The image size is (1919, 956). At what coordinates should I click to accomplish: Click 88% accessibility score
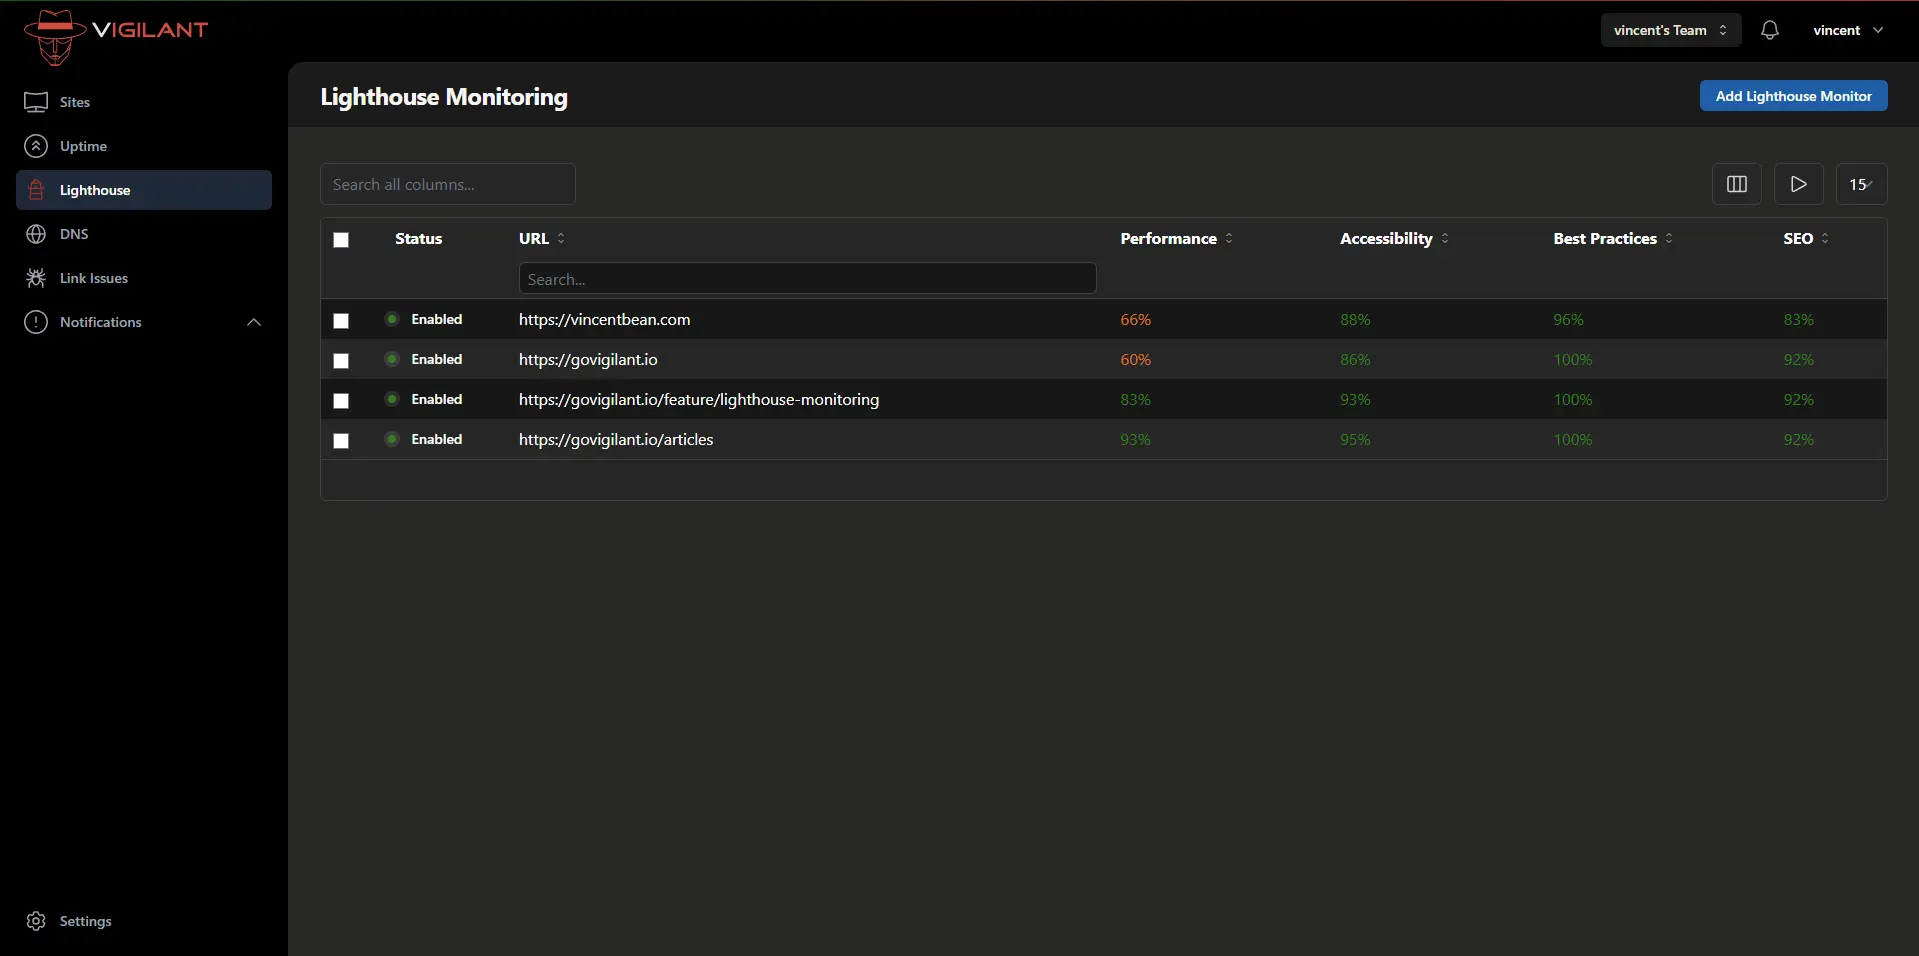click(1355, 319)
